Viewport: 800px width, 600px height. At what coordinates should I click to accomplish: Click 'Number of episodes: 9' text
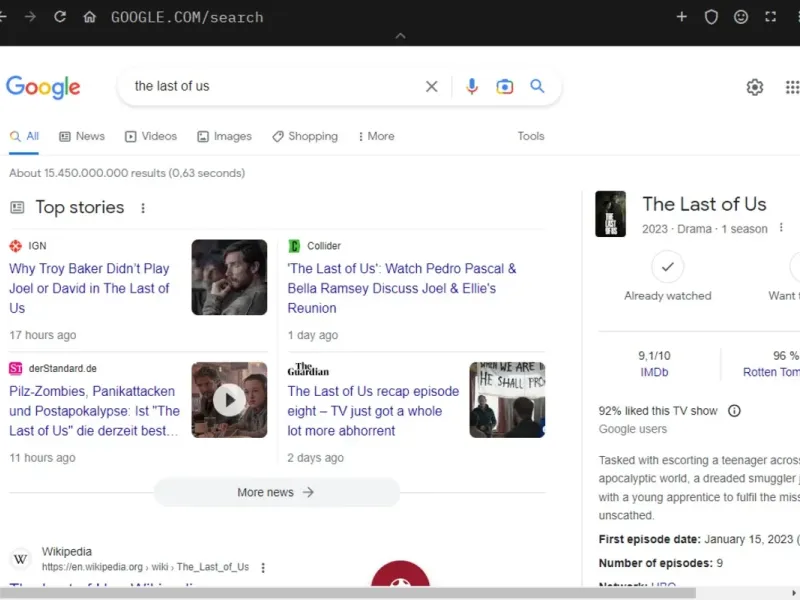pyautogui.click(x=661, y=563)
